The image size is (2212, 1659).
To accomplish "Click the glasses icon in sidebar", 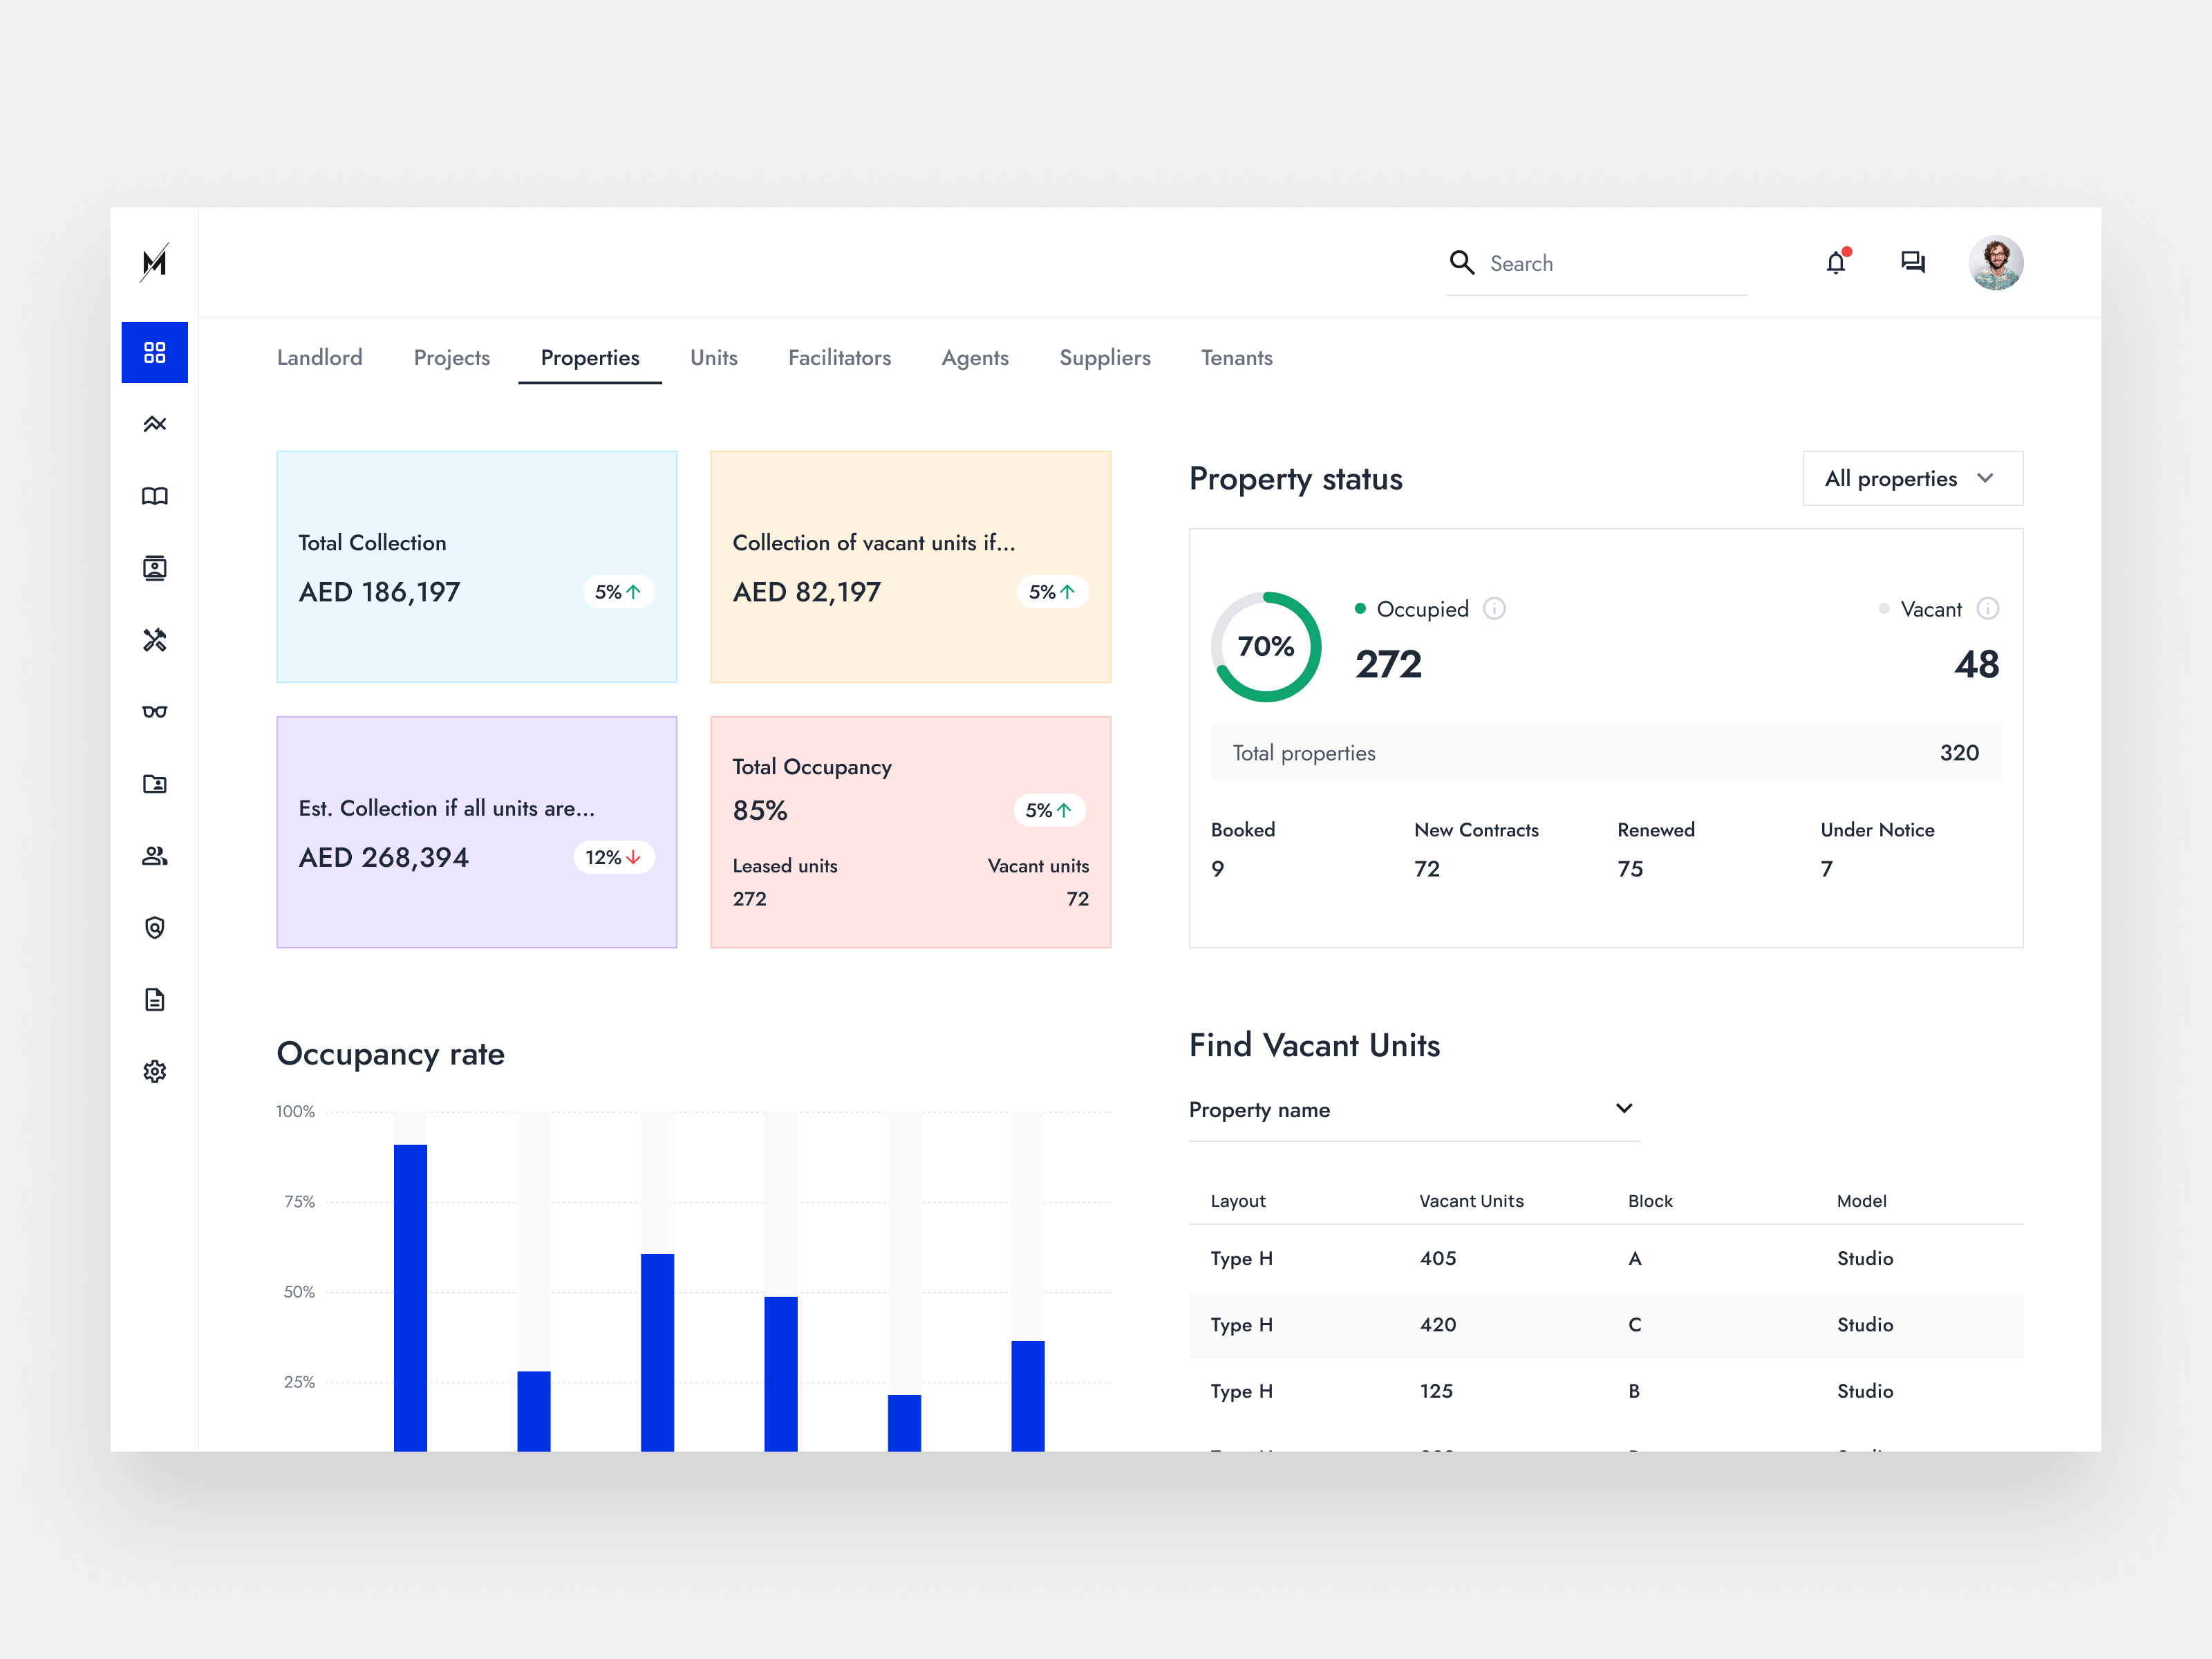I will point(154,712).
